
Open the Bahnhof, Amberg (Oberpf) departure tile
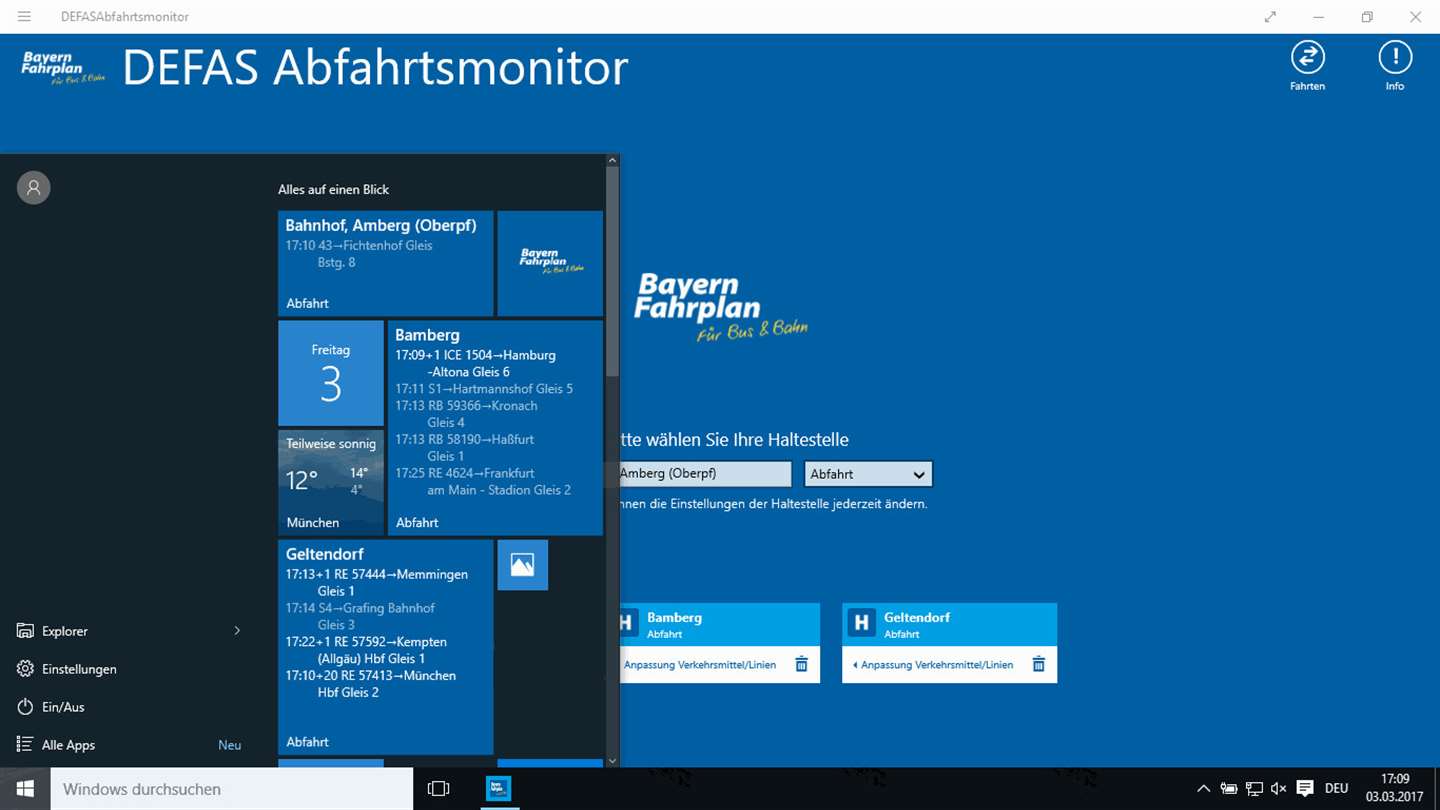[x=385, y=263]
